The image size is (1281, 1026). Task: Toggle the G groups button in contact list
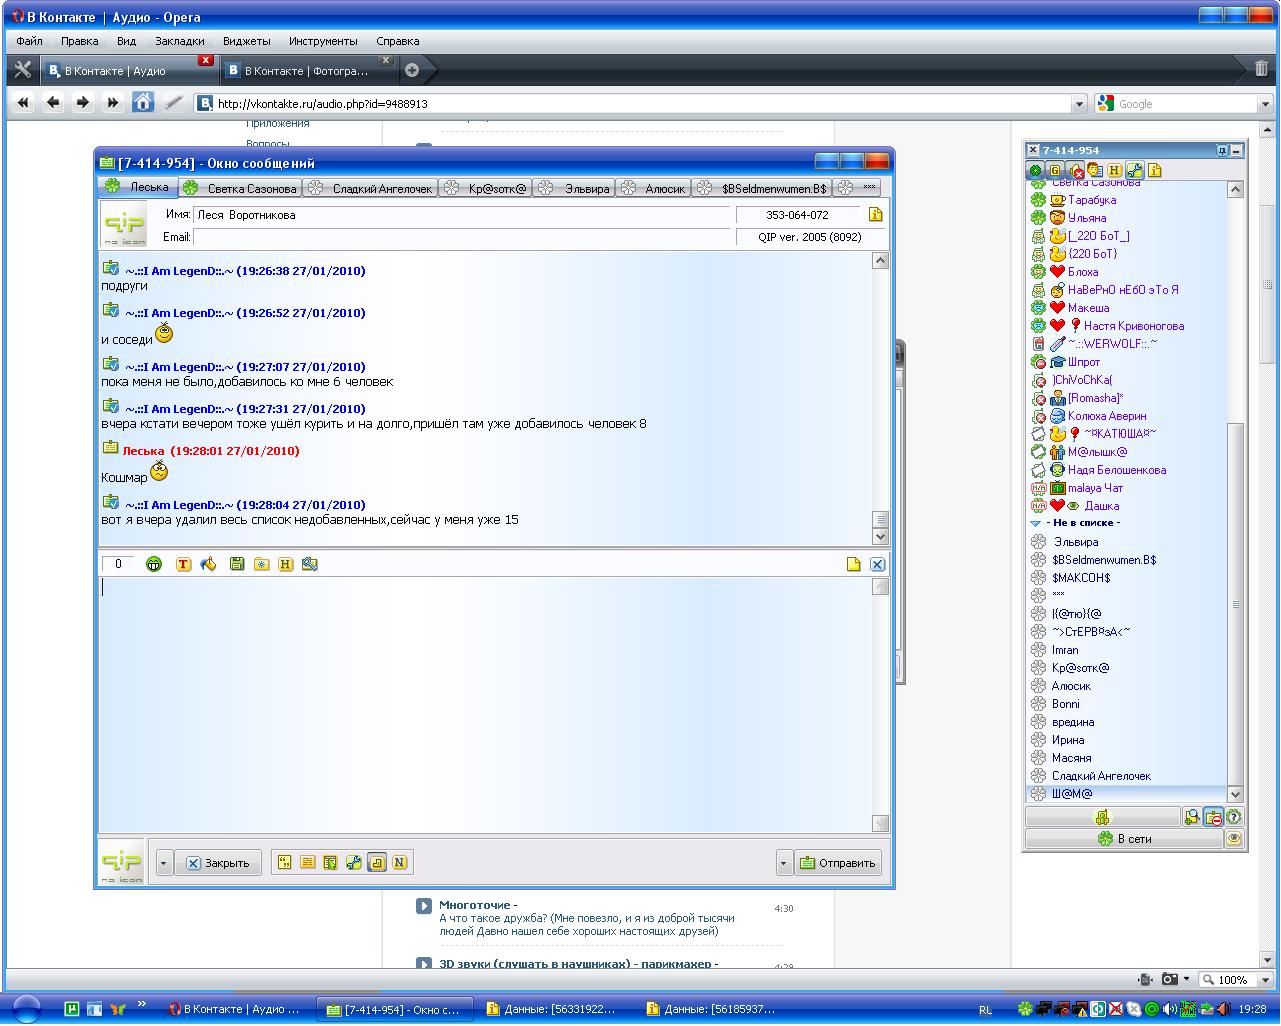[x=1055, y=171]
